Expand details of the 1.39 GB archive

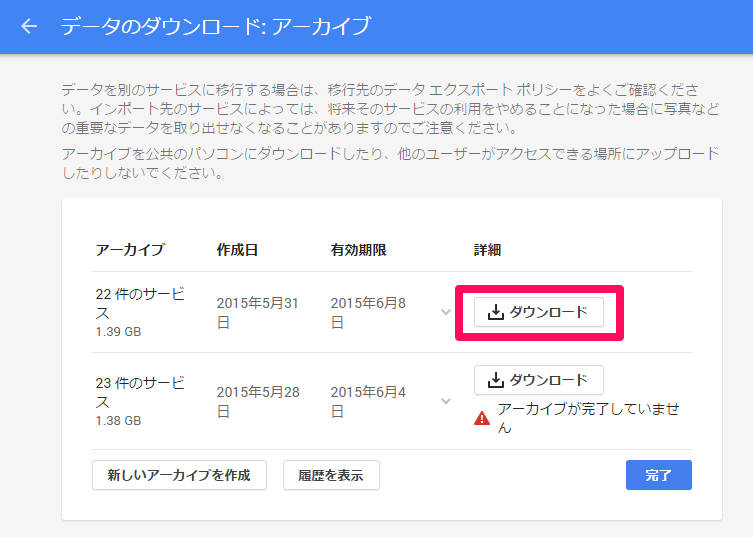(446, 312)
